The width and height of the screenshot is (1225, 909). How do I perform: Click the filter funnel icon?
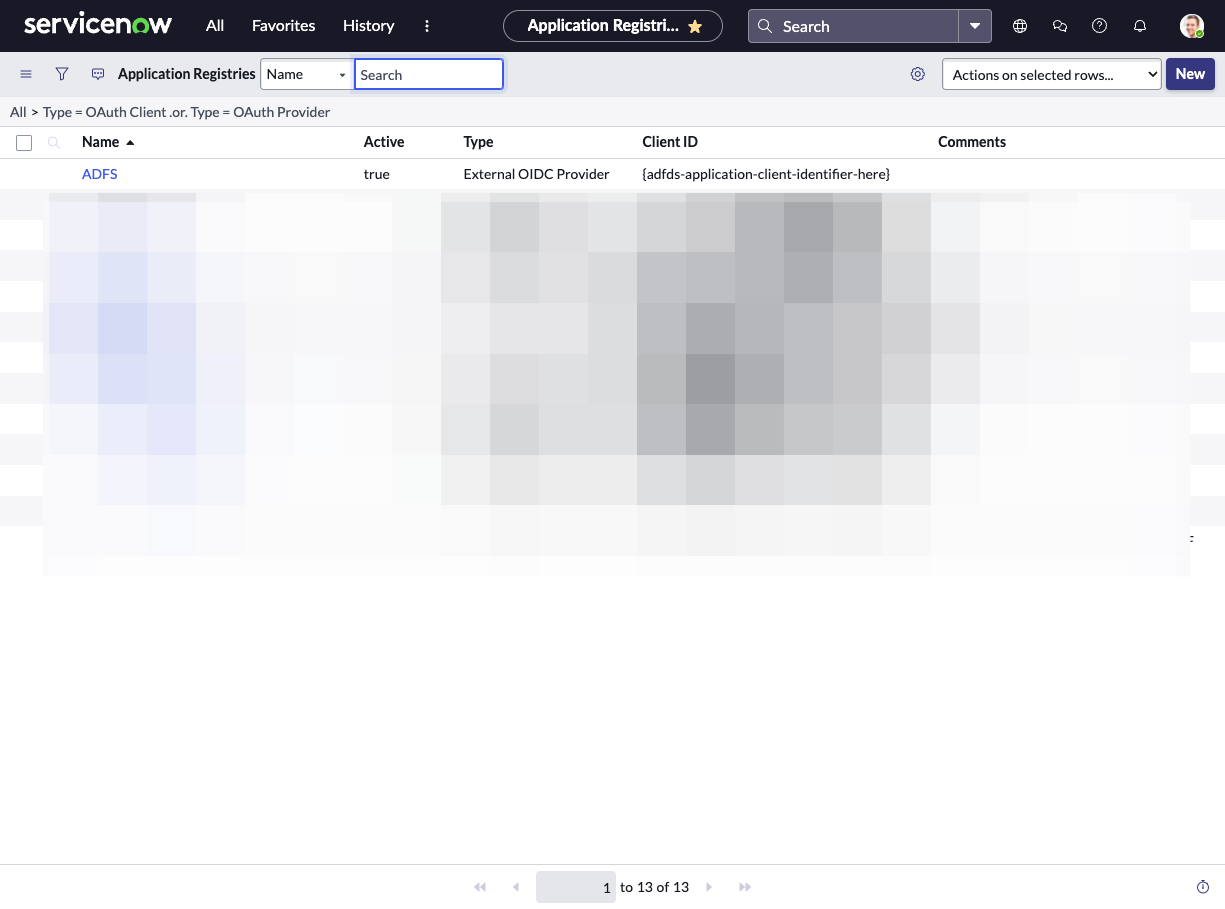[62, 74]
